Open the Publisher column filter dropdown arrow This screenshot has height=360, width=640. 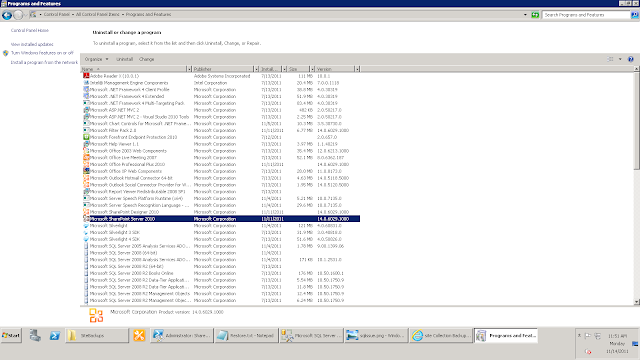(256, 69)
